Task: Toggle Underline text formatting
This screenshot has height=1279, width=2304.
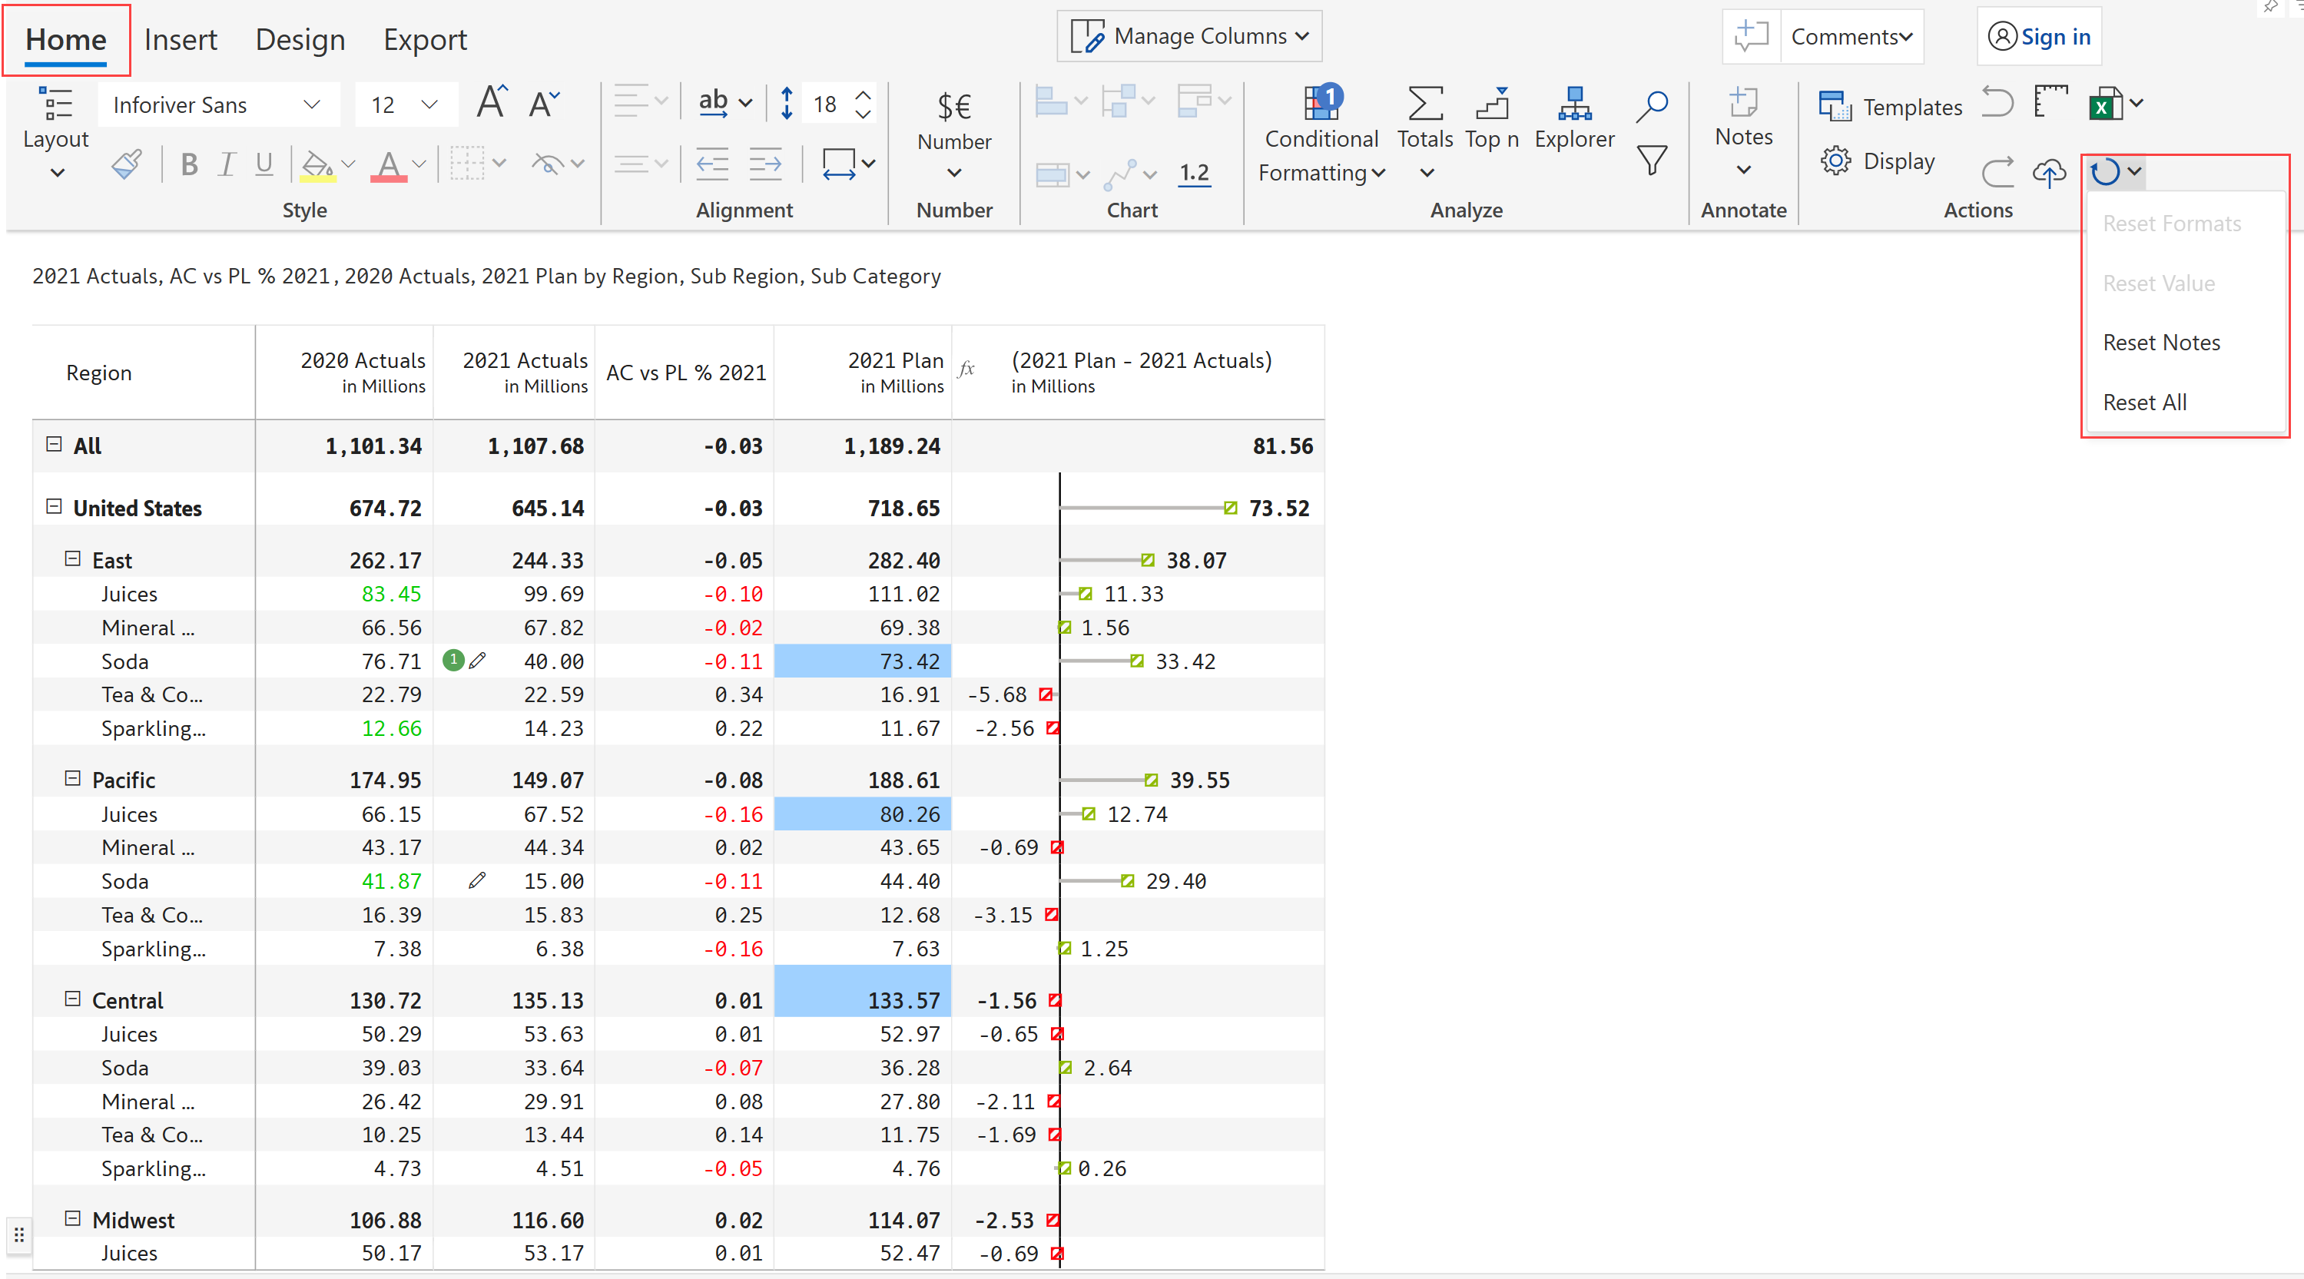Action: coord(264,164)
